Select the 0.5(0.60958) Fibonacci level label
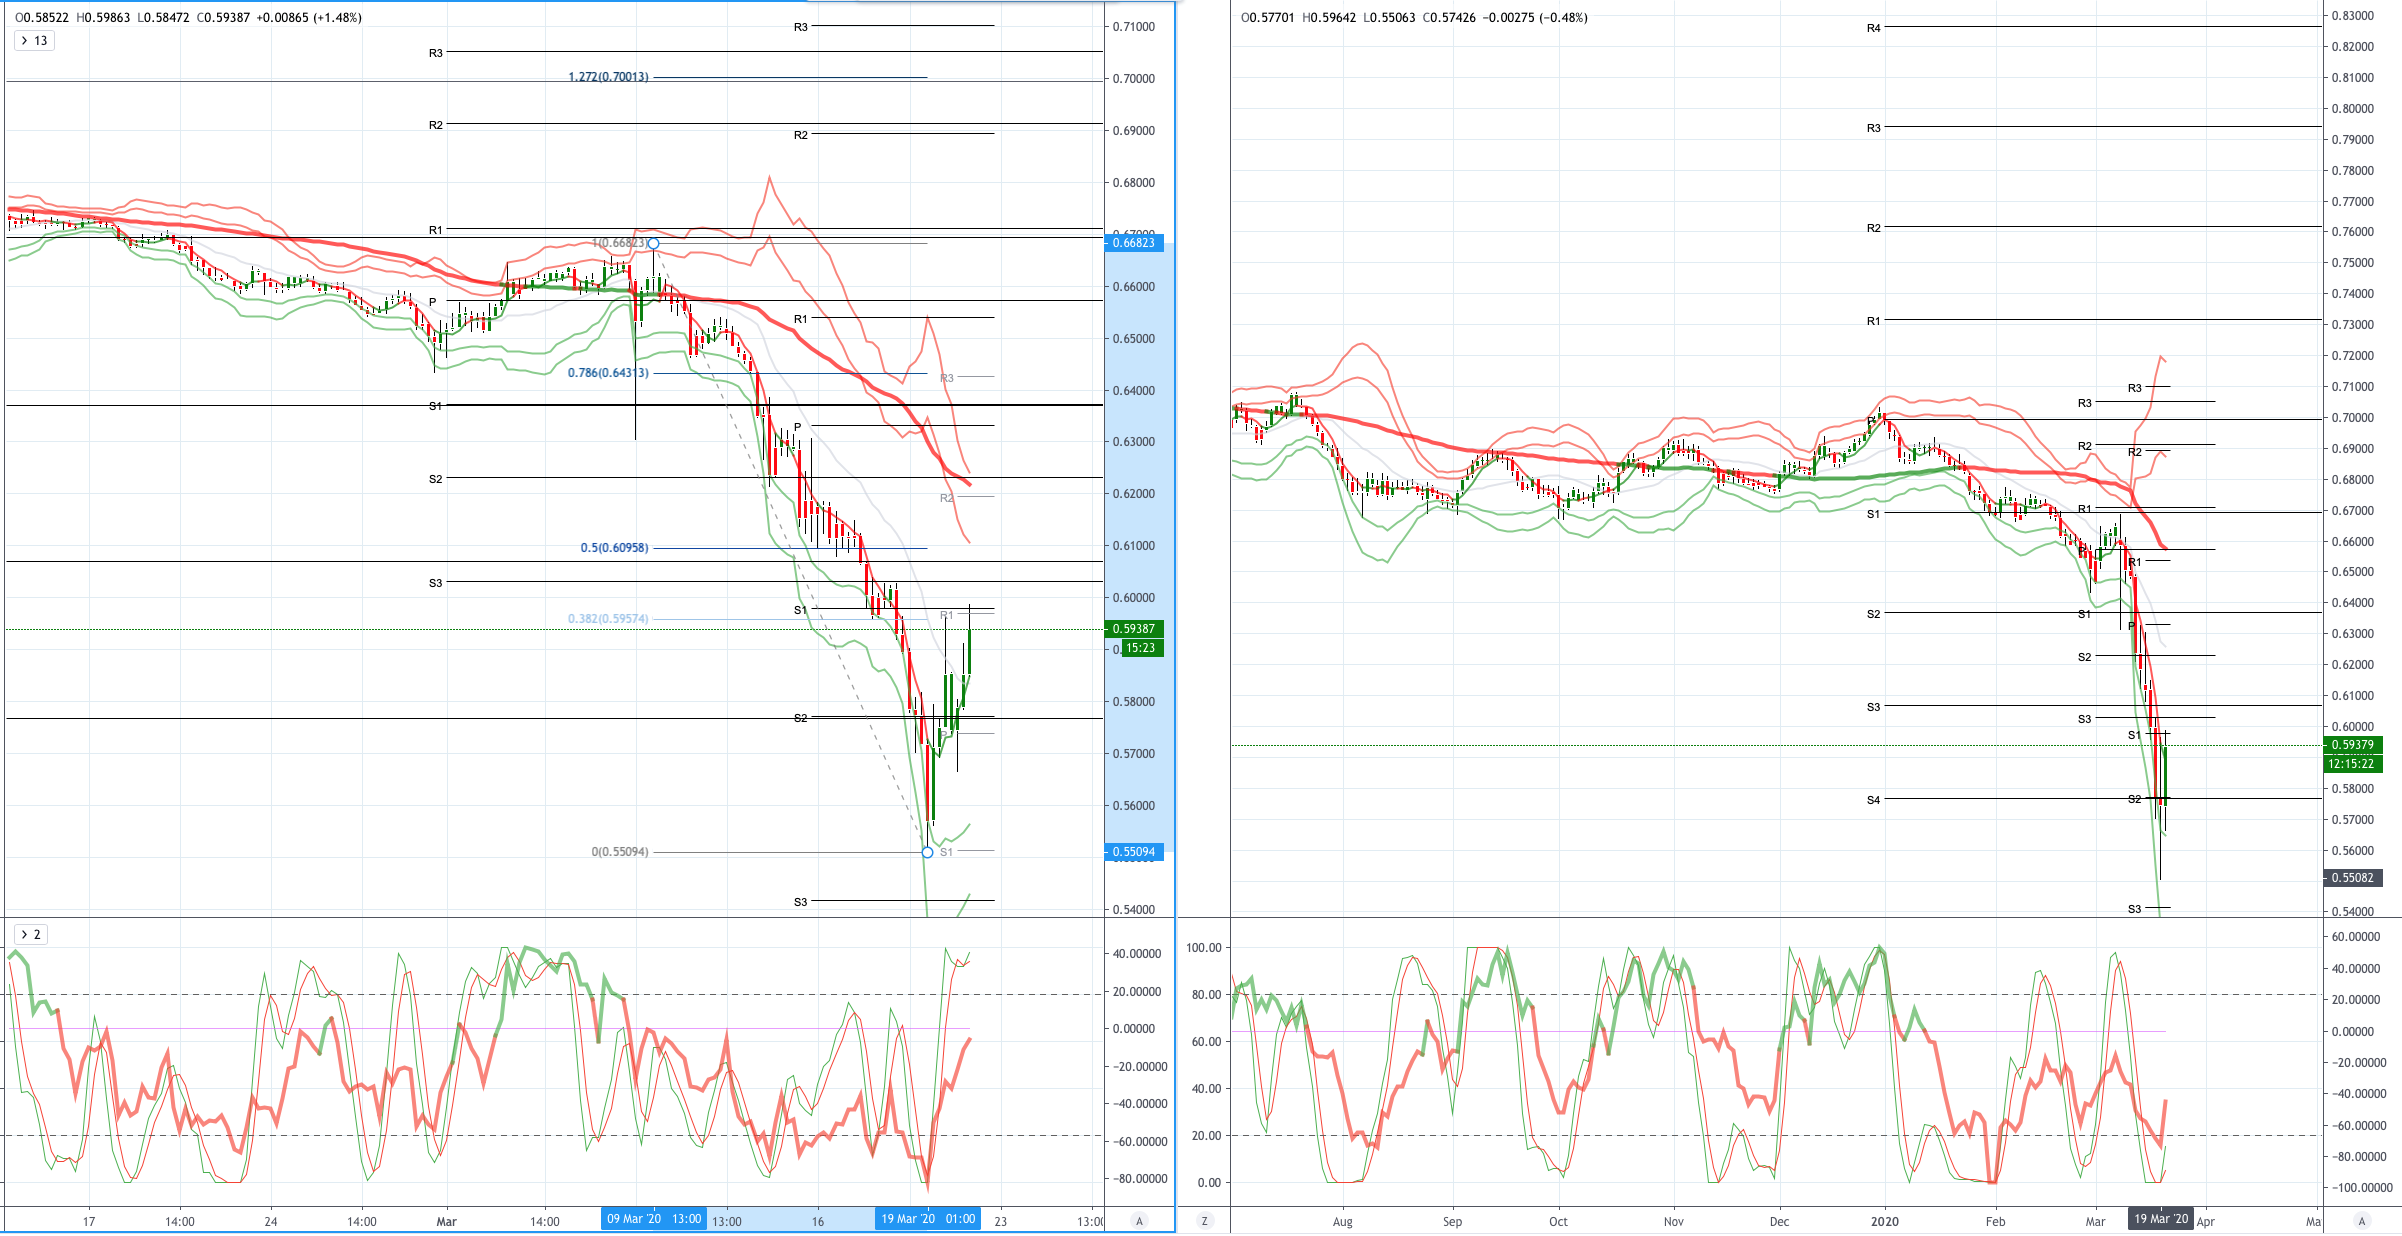2402x1236 pixels. pyautogui.click(x=614, y=548)
